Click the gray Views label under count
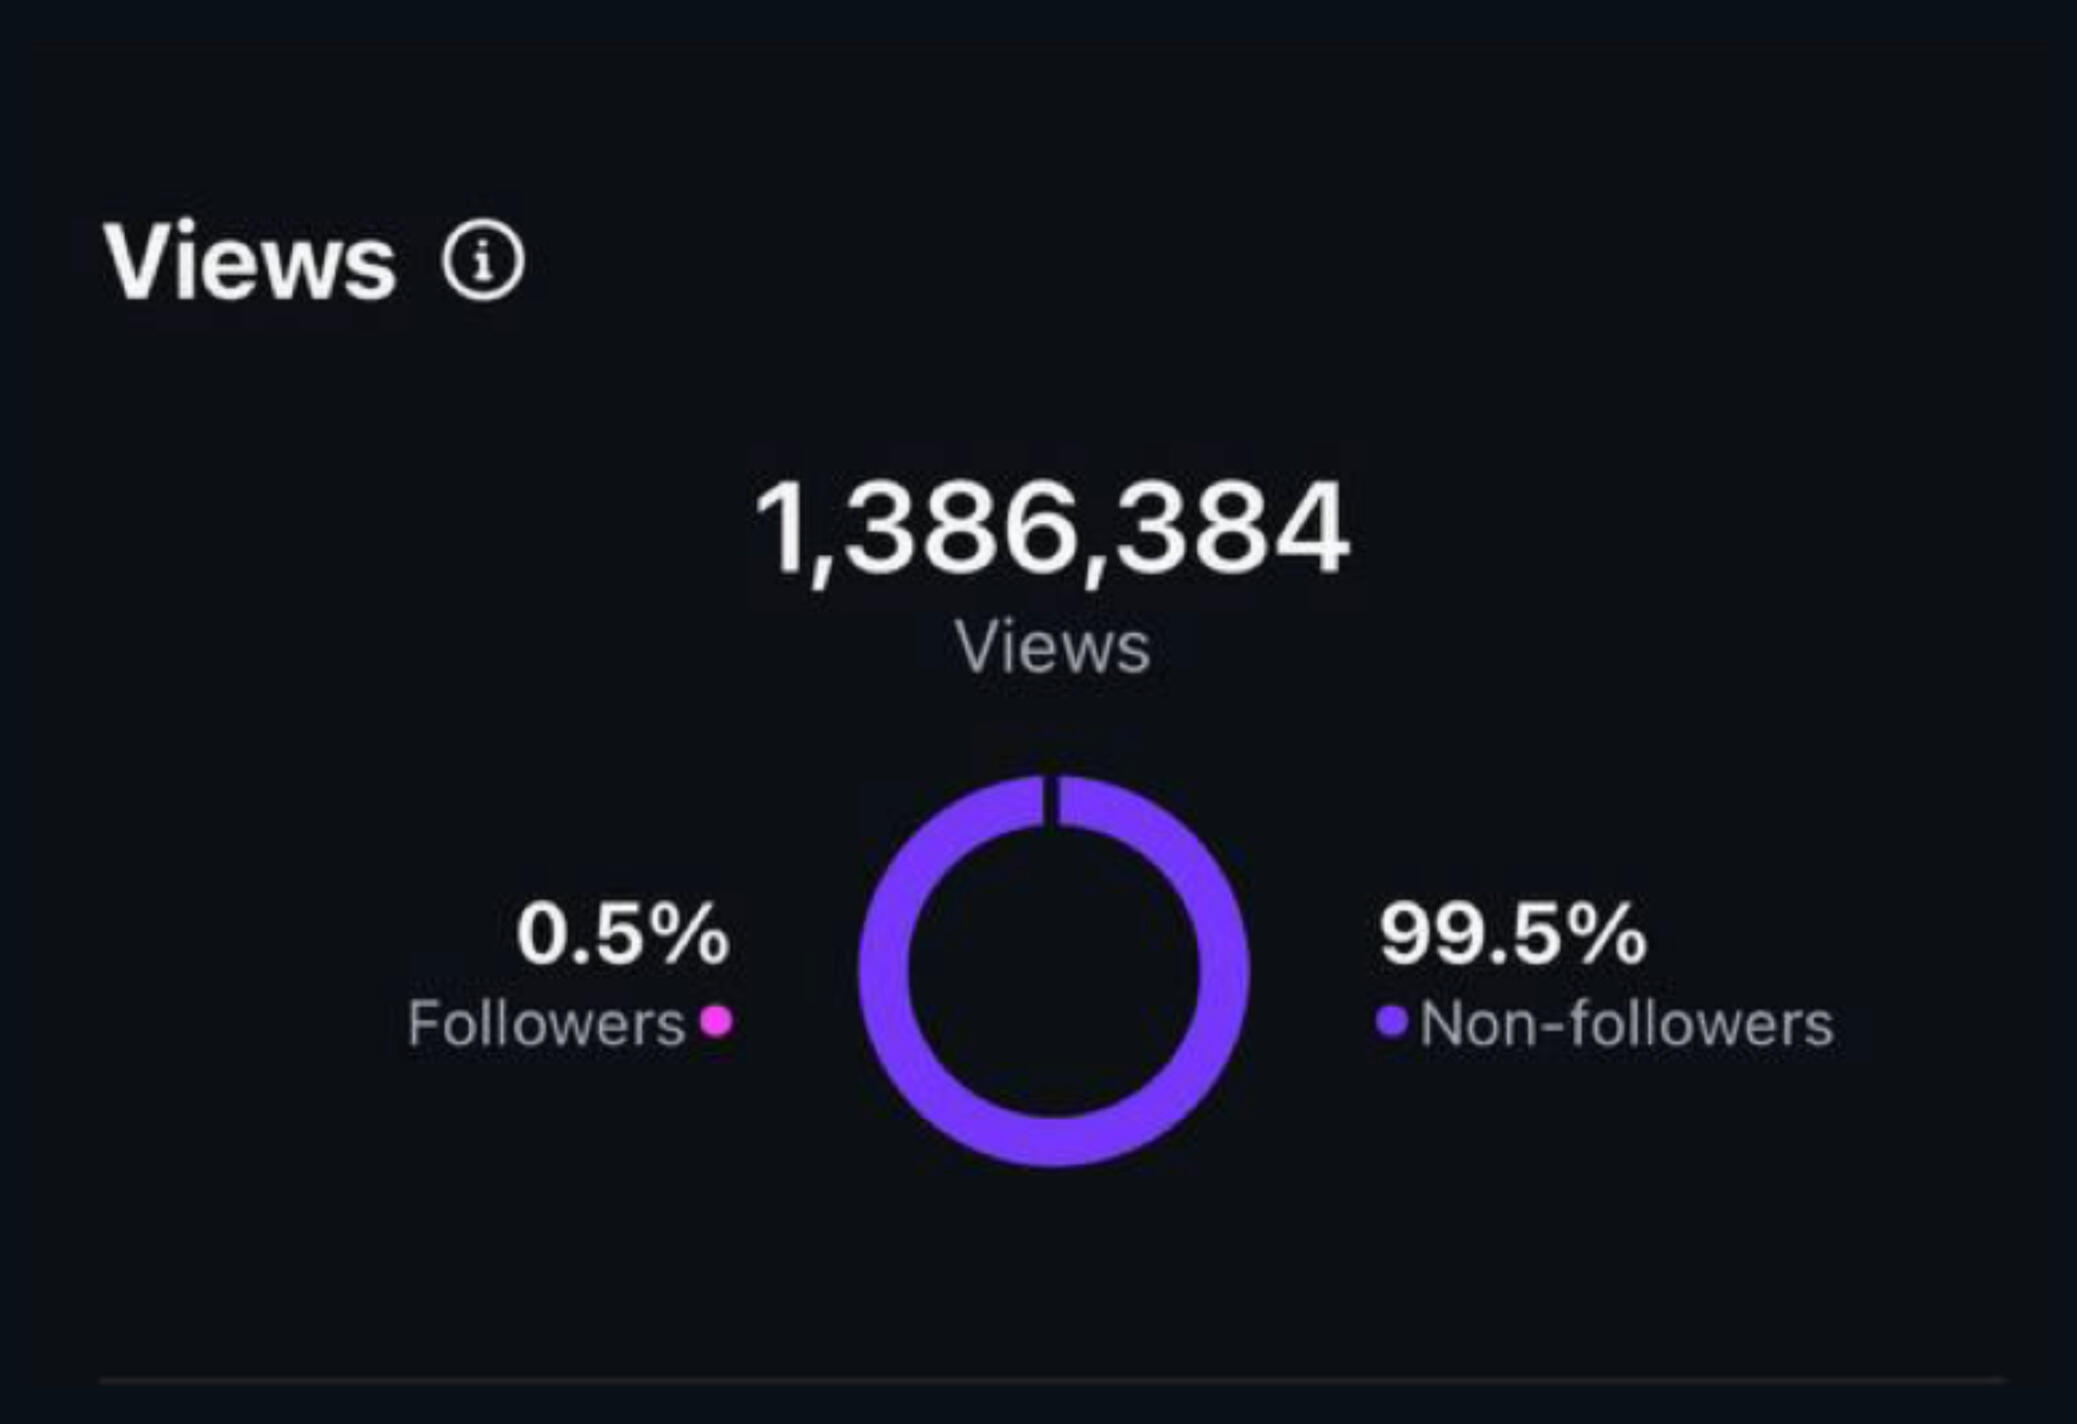The image size is (2077, 1424). (1053, 648)
